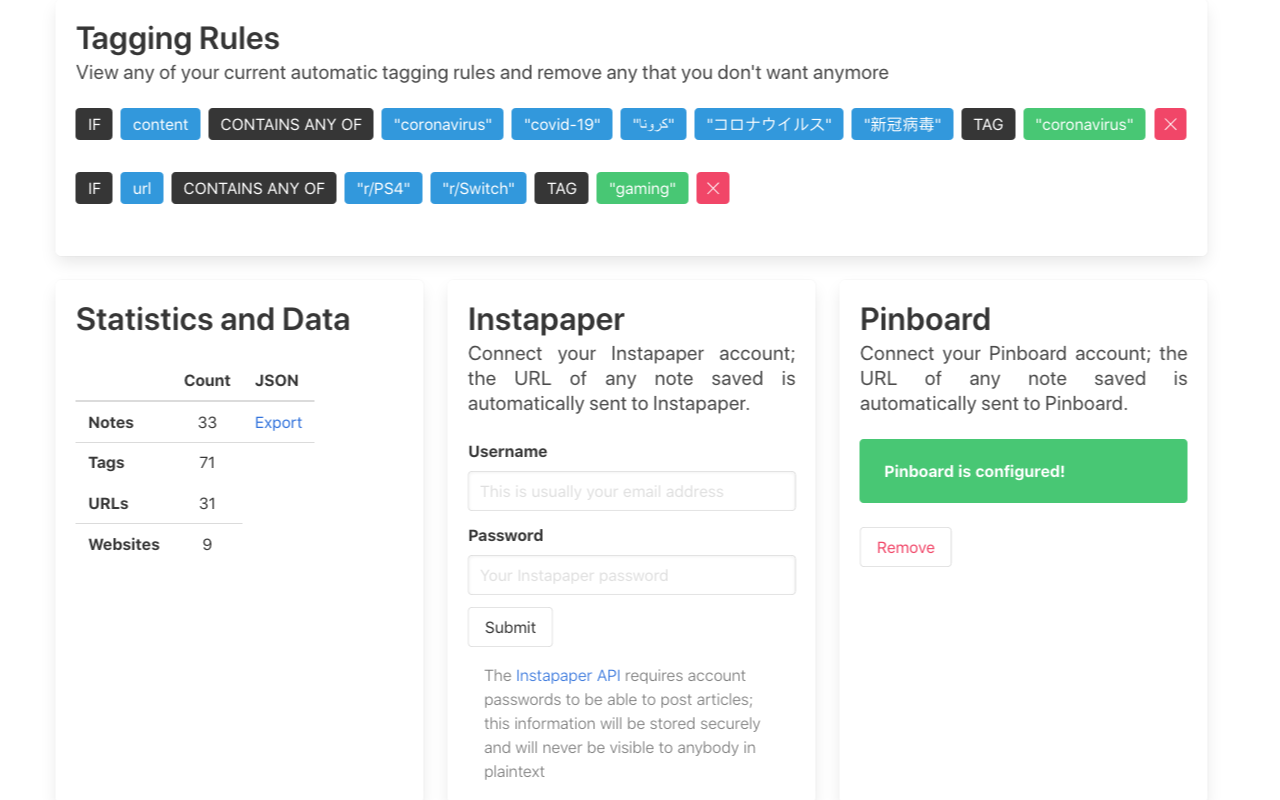Click the "新冠病毒" keyword chip
The image size is (1280, 800).
tap(902, 124)
